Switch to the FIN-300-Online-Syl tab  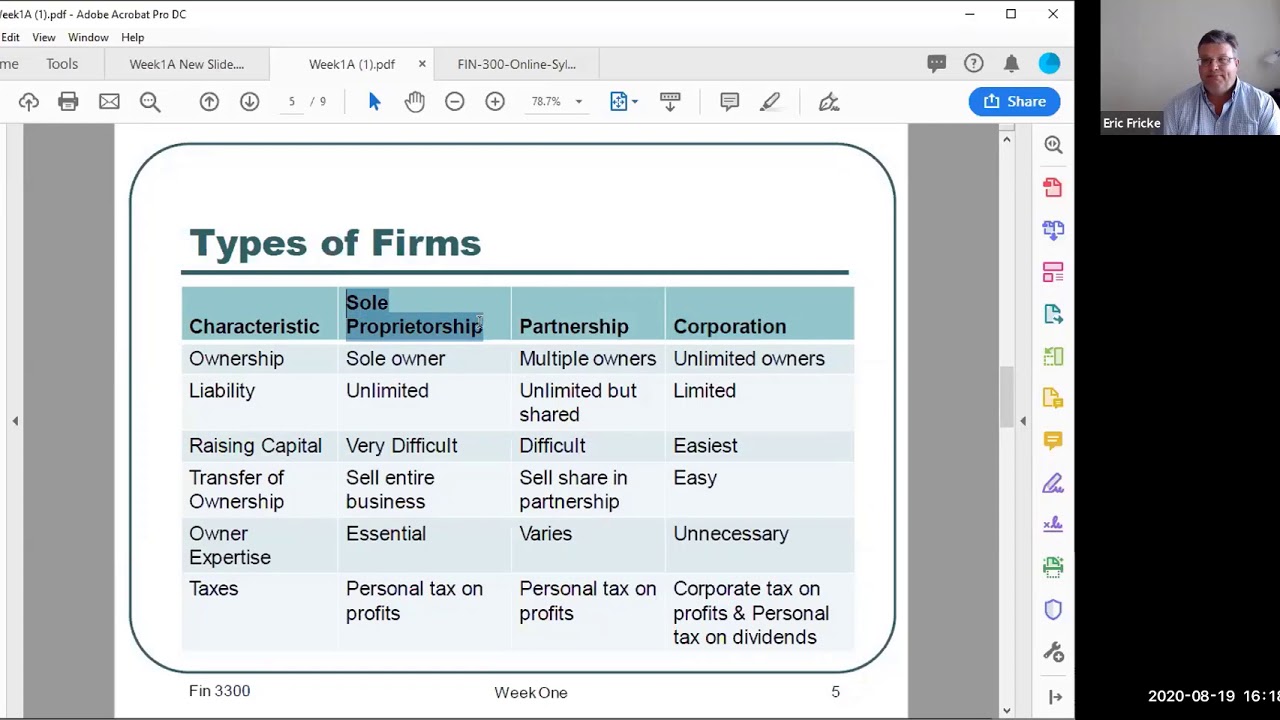pos(516,64)
